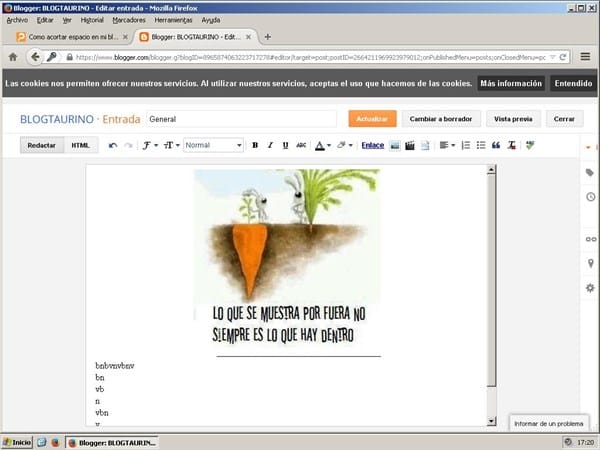This screenshot has width=600, height=450.
Task: Open the text background highlight color picker
Action: [344, 145]
